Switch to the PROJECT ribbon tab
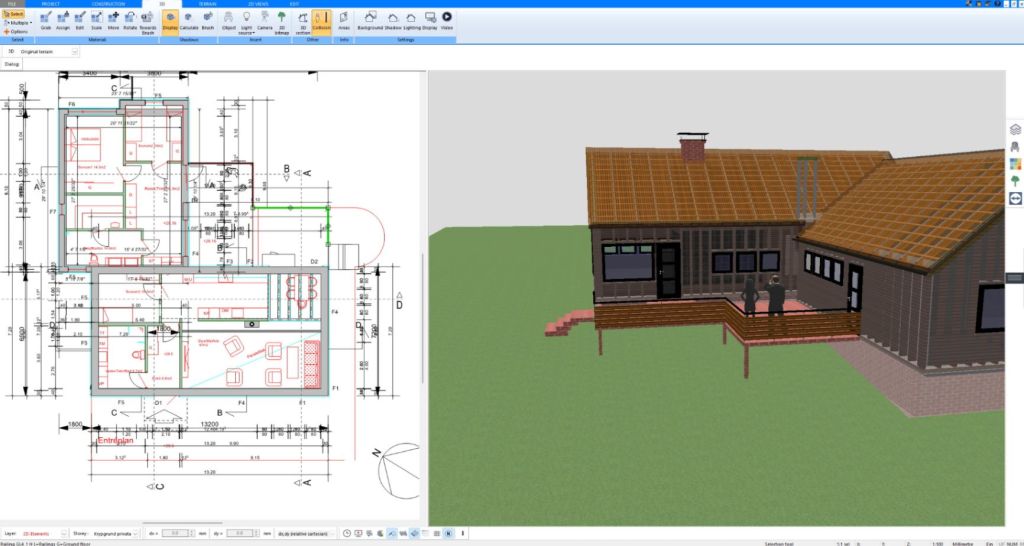Image resolution: width=1024 pixels, height=546 pixels. [51, 4]
